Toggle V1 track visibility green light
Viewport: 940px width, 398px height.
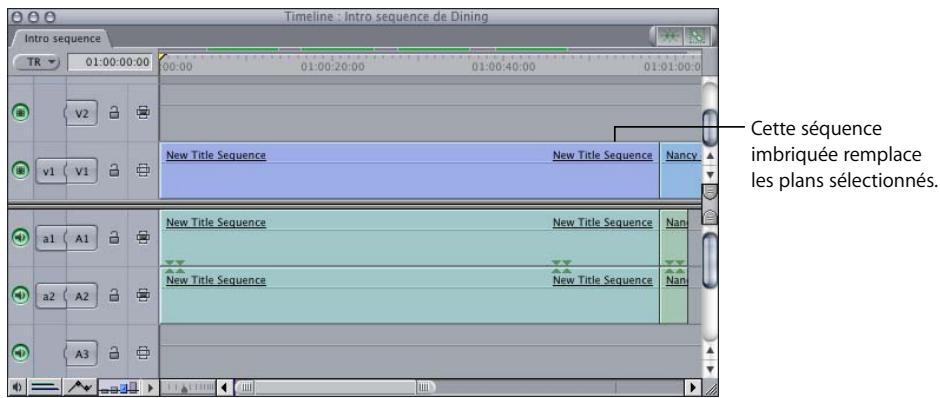click(20, 170)
